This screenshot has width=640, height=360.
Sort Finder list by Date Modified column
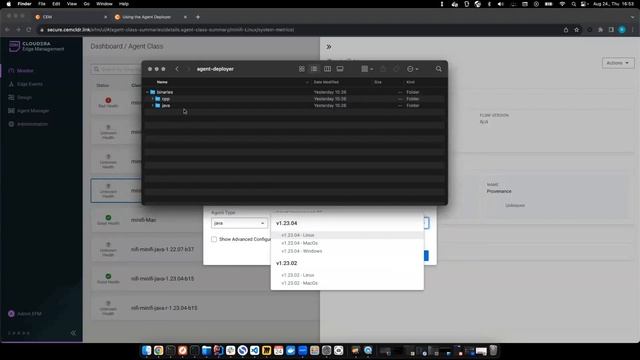coord(326,82)
